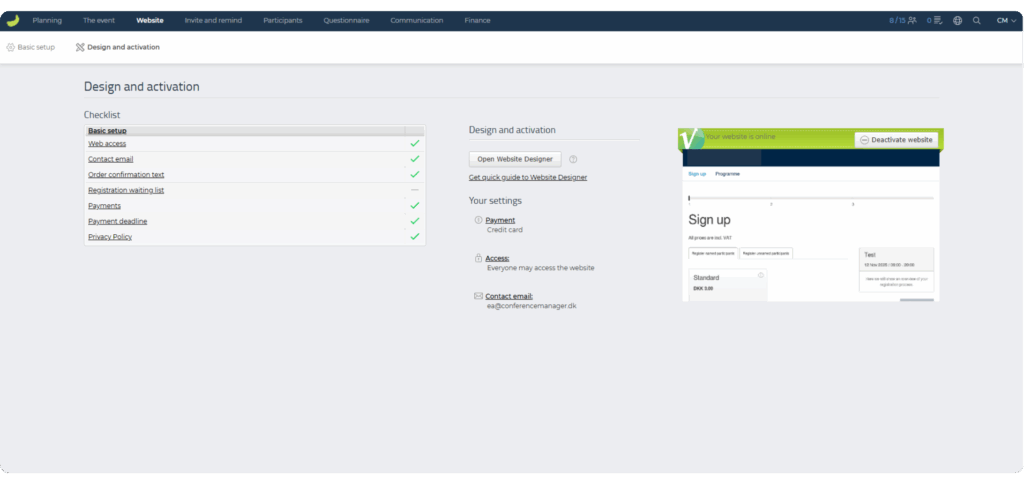This screenshot has width=1024, height=484.
Task: Click the banana logo home icon
Action: point(12,20)
